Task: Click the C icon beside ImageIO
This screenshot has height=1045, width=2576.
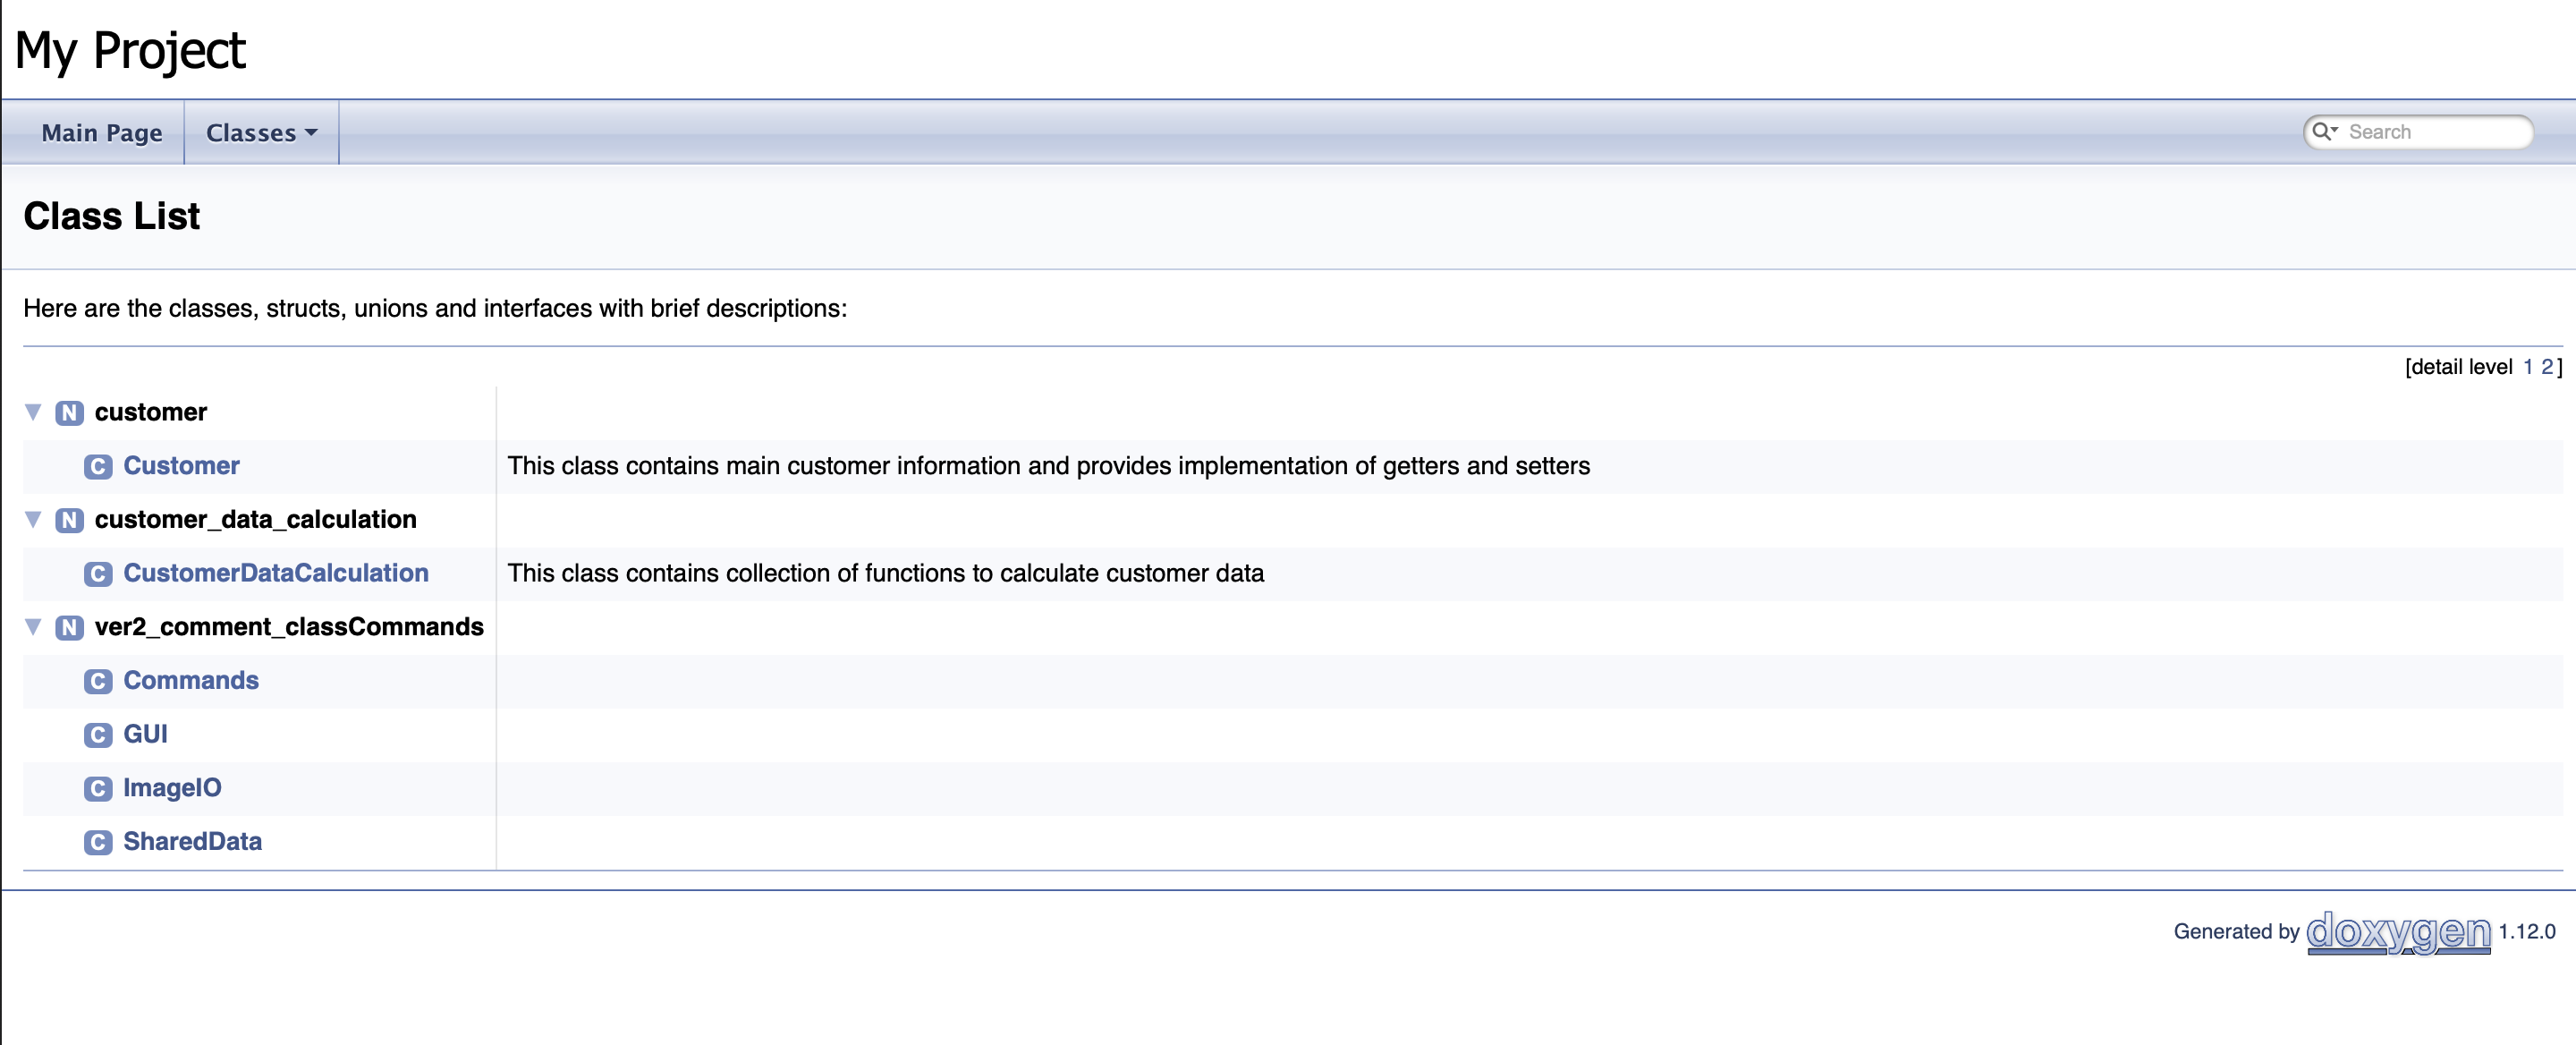Action: (98, 788)
